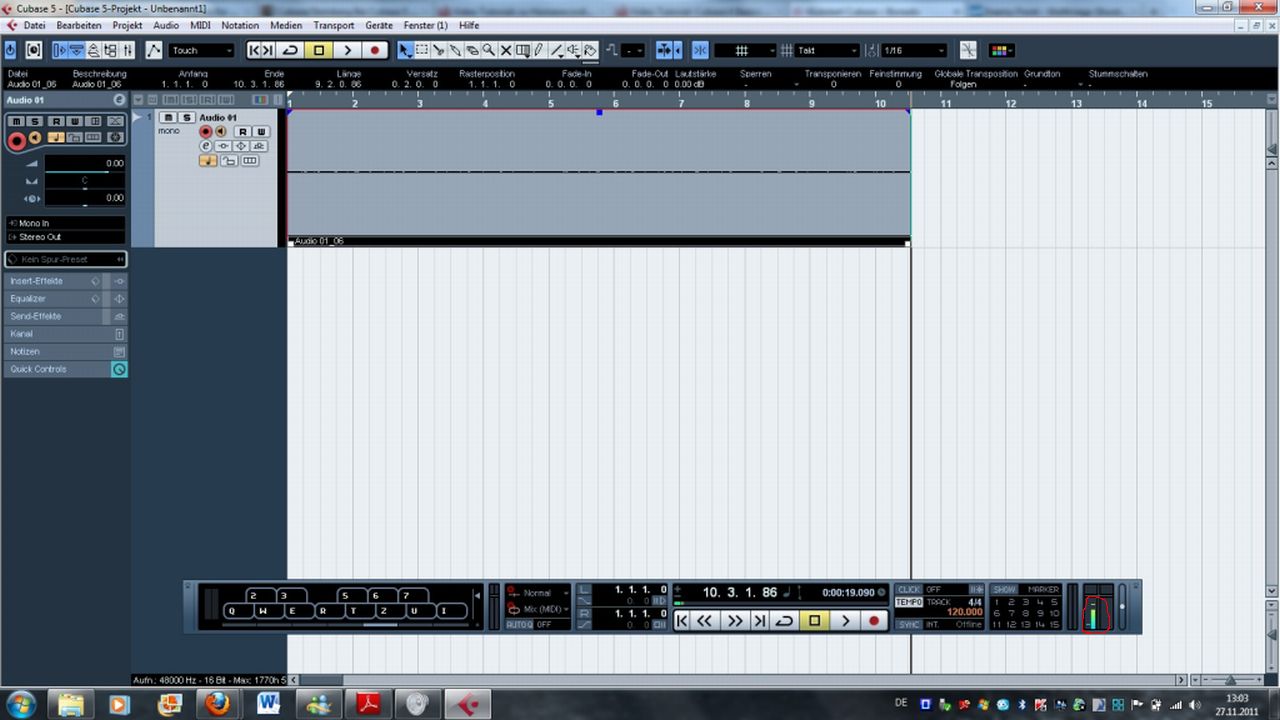Open the Hilfe menu
This screenshot has height=720, width=1280.
point(469,25)
